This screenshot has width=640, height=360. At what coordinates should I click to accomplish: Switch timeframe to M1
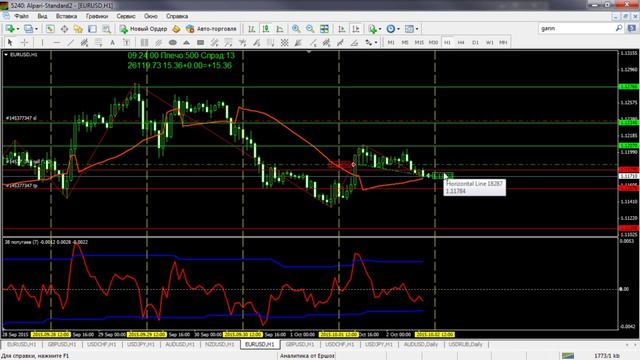391,42
